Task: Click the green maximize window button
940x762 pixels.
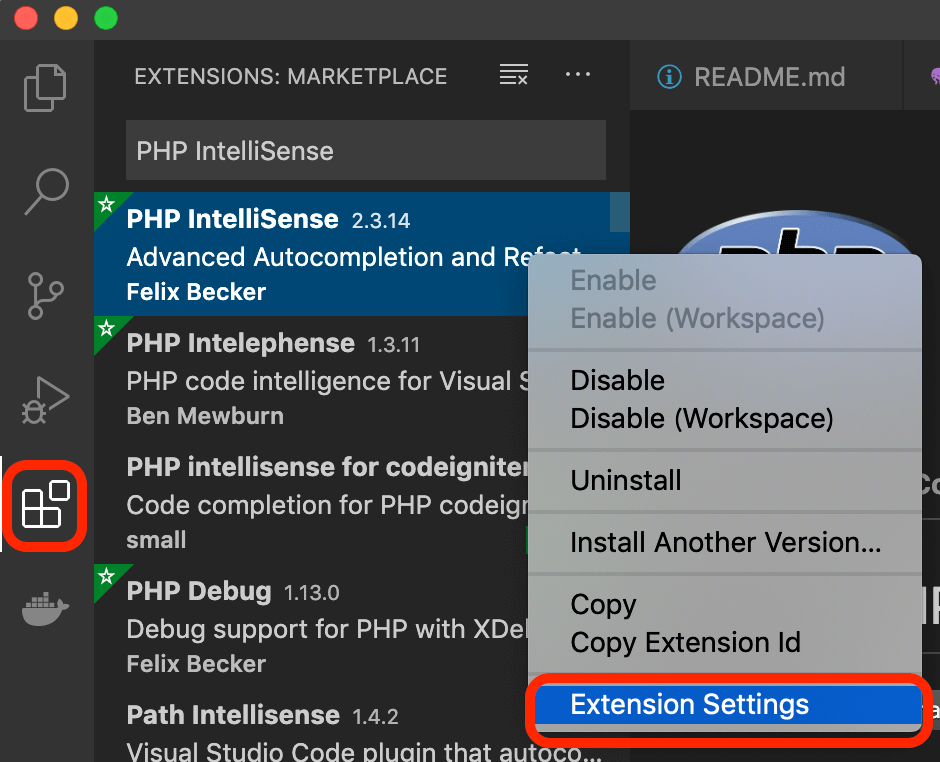Action: click(x=106, y=17)
